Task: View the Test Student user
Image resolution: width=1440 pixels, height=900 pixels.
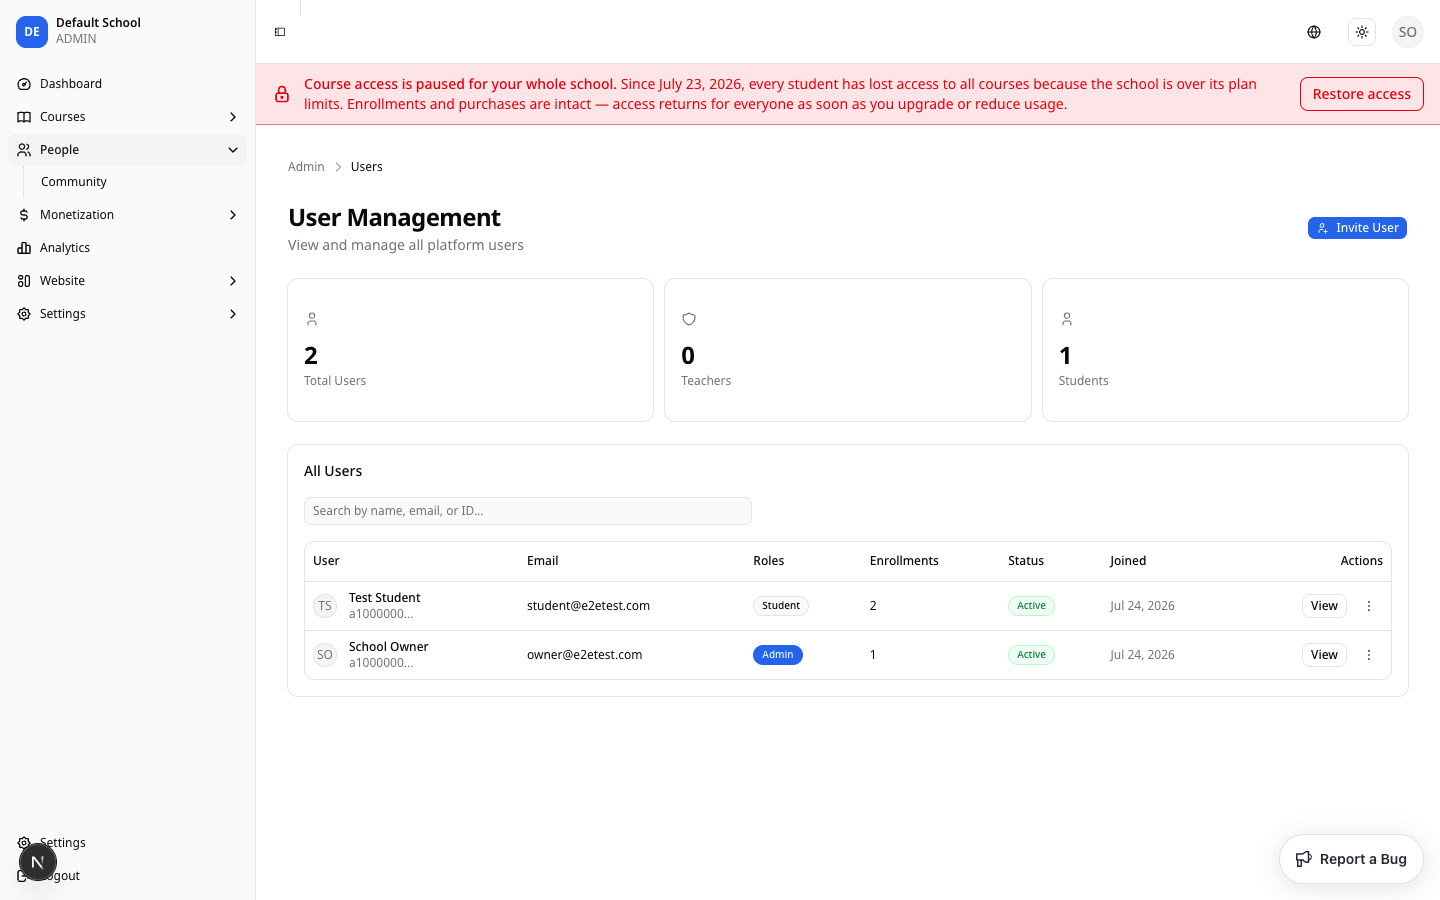Action: [1324, 606]
